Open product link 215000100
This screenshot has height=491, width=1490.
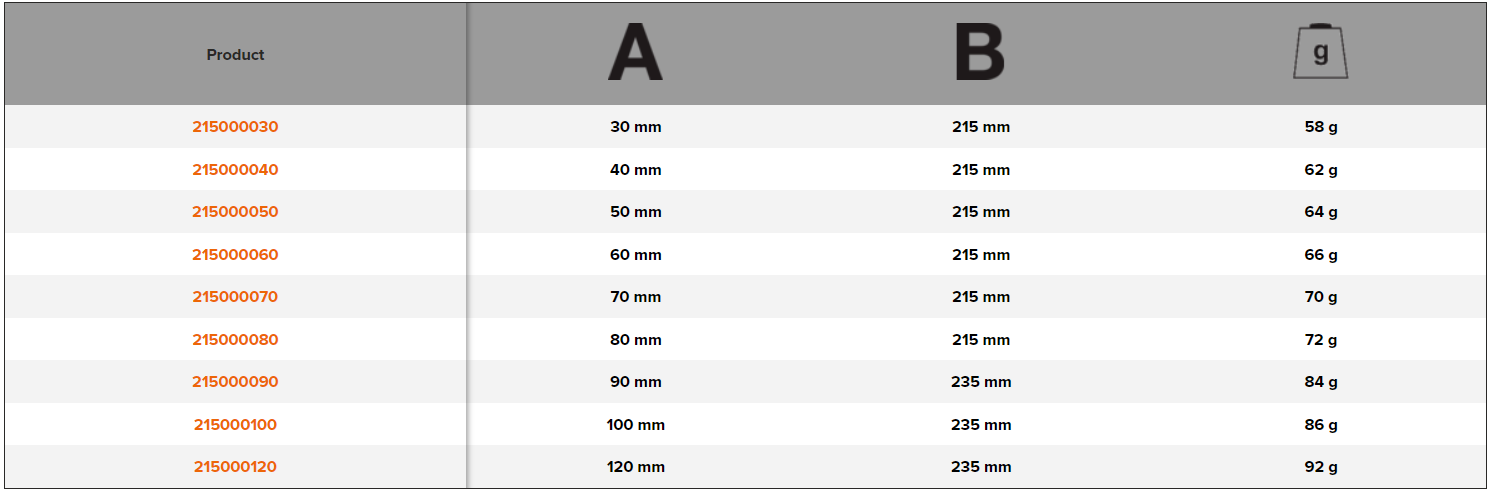[235, 425]
